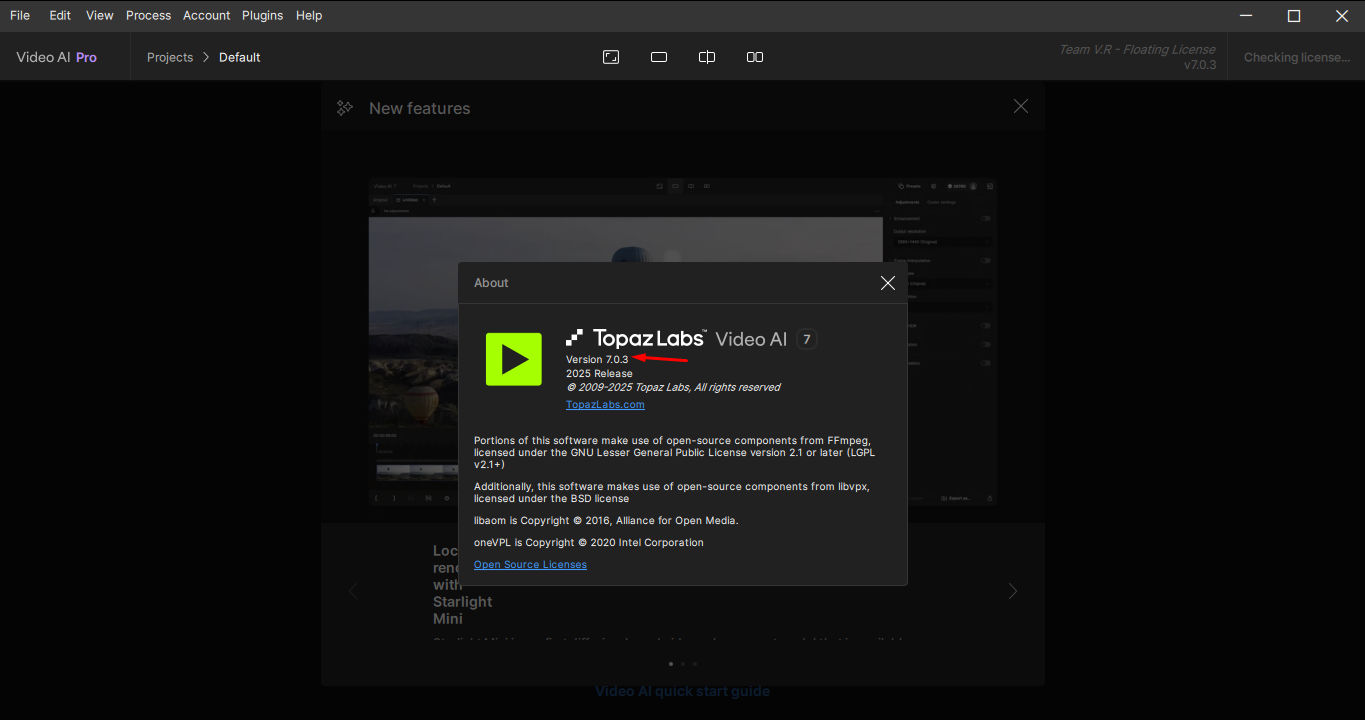Click the green Topaz play logo
Screen dimensions: 1365x720
click(x=513, y=359)
